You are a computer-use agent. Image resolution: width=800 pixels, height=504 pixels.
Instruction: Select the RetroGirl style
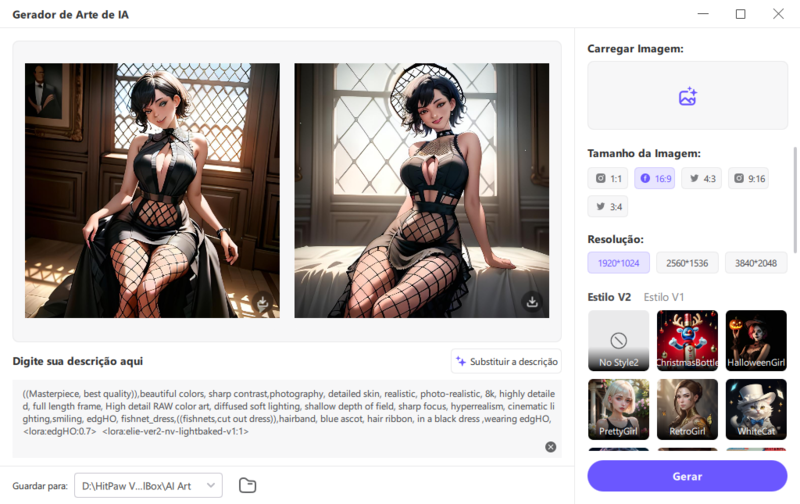point(687,409)
